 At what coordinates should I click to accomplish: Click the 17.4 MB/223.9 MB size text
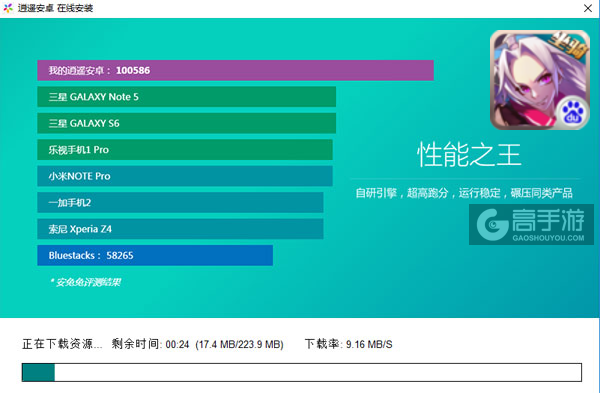[240, 344]
